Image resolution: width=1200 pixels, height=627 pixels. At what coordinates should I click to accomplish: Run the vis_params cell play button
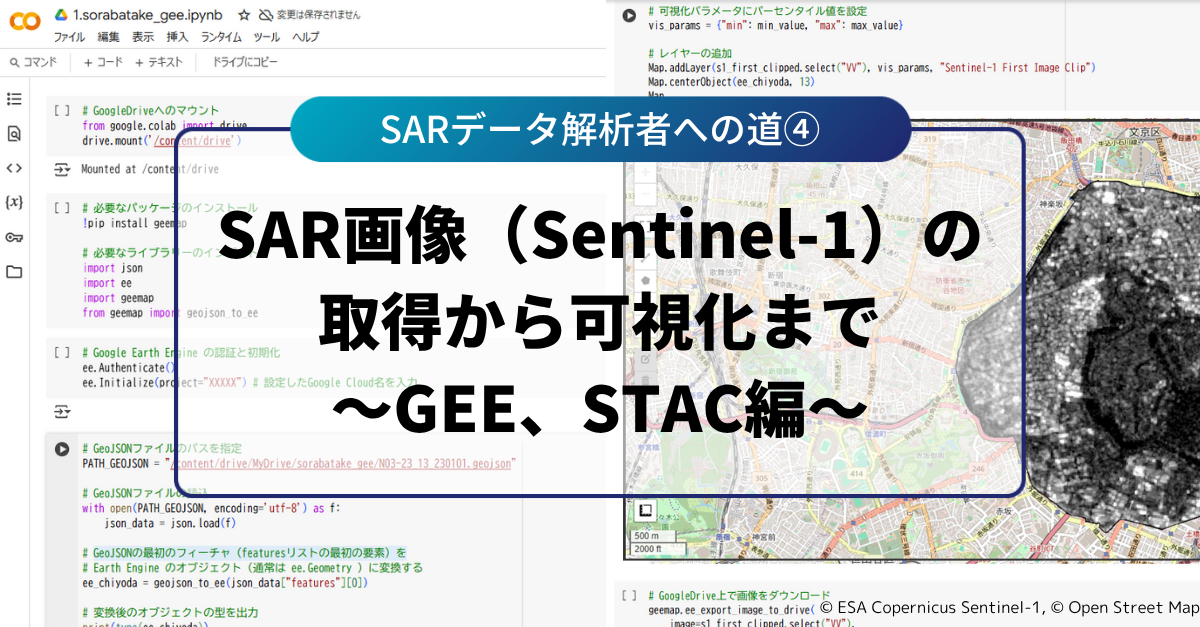click(x=629, y=15)
